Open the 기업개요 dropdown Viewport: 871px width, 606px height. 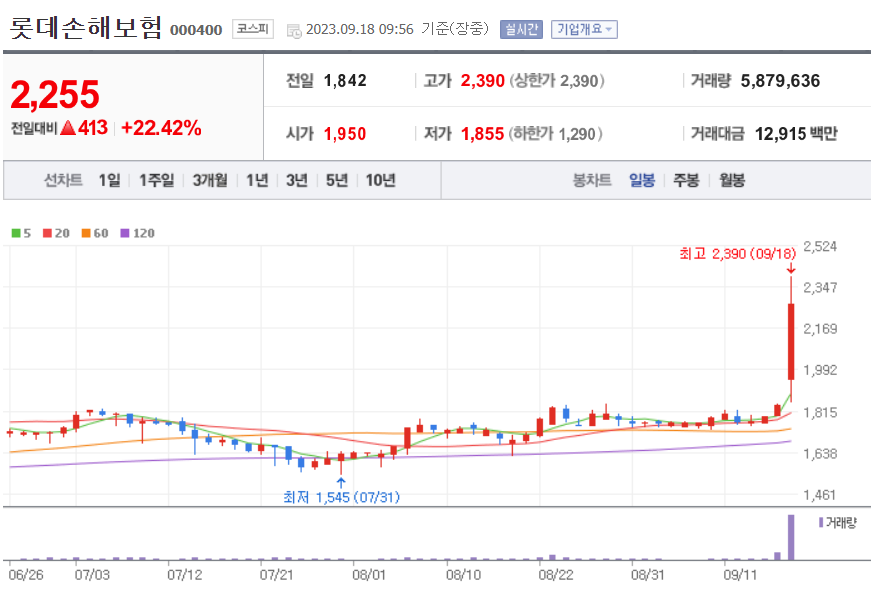point(584,29)
